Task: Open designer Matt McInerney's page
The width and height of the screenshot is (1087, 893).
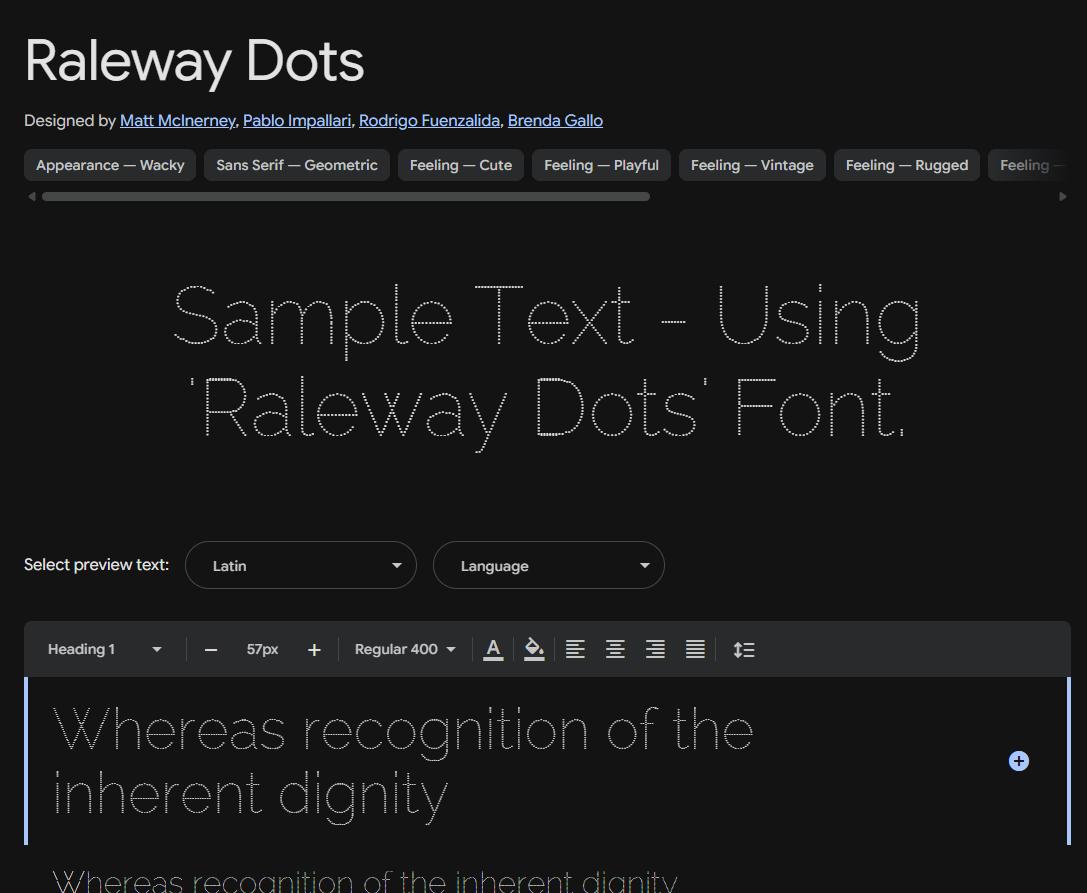Action: tap(177, 121)
